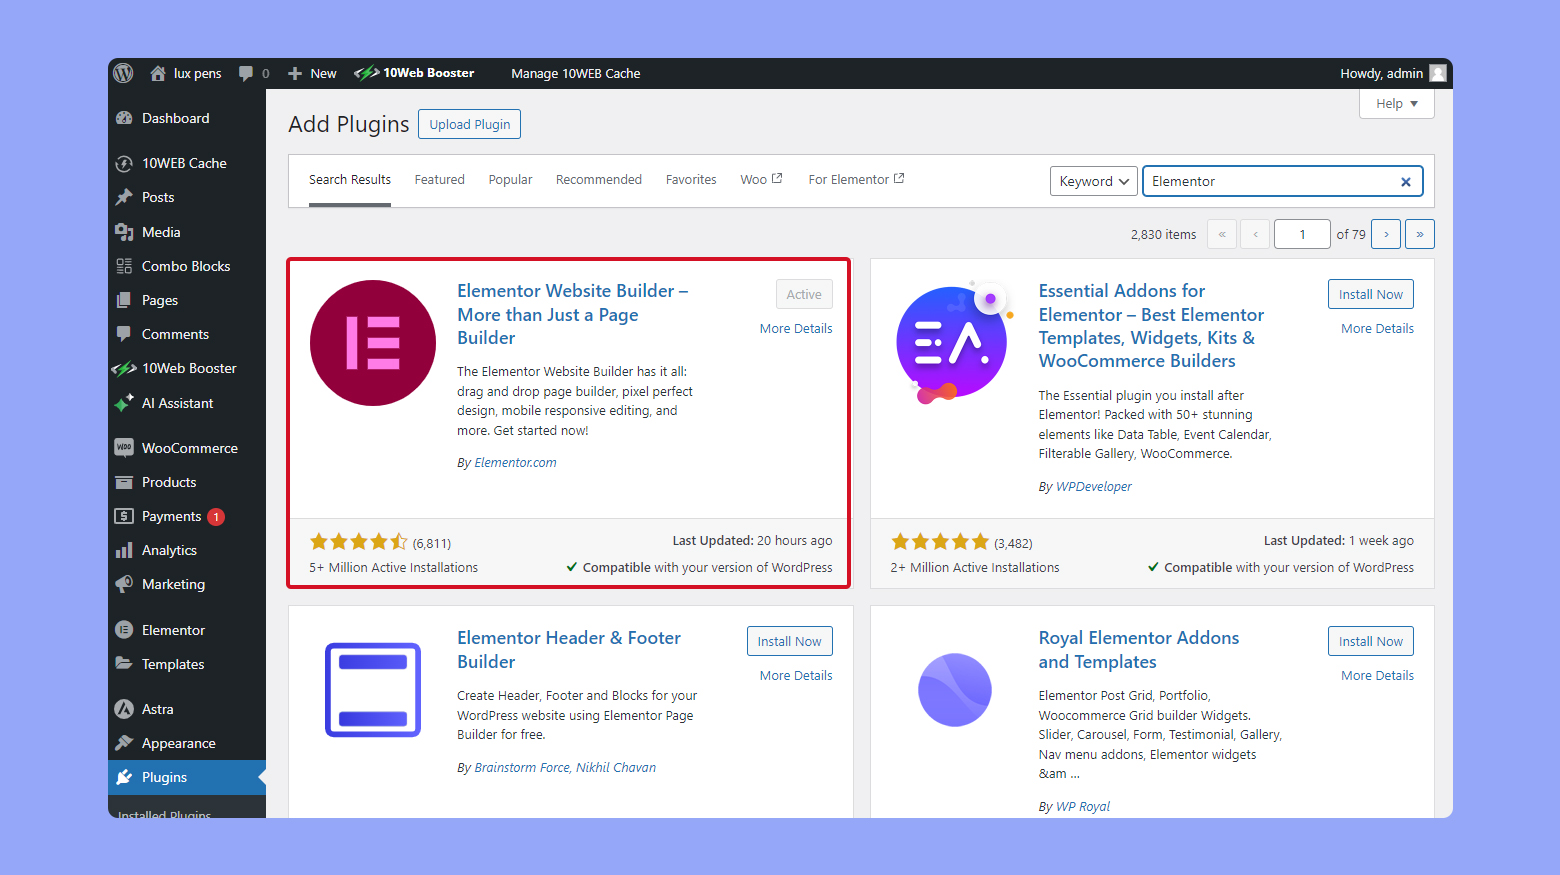1560x875 pixels.
Task: Install the Essential Addons for Elementor plugin
Action: (x=1370, y=293)
